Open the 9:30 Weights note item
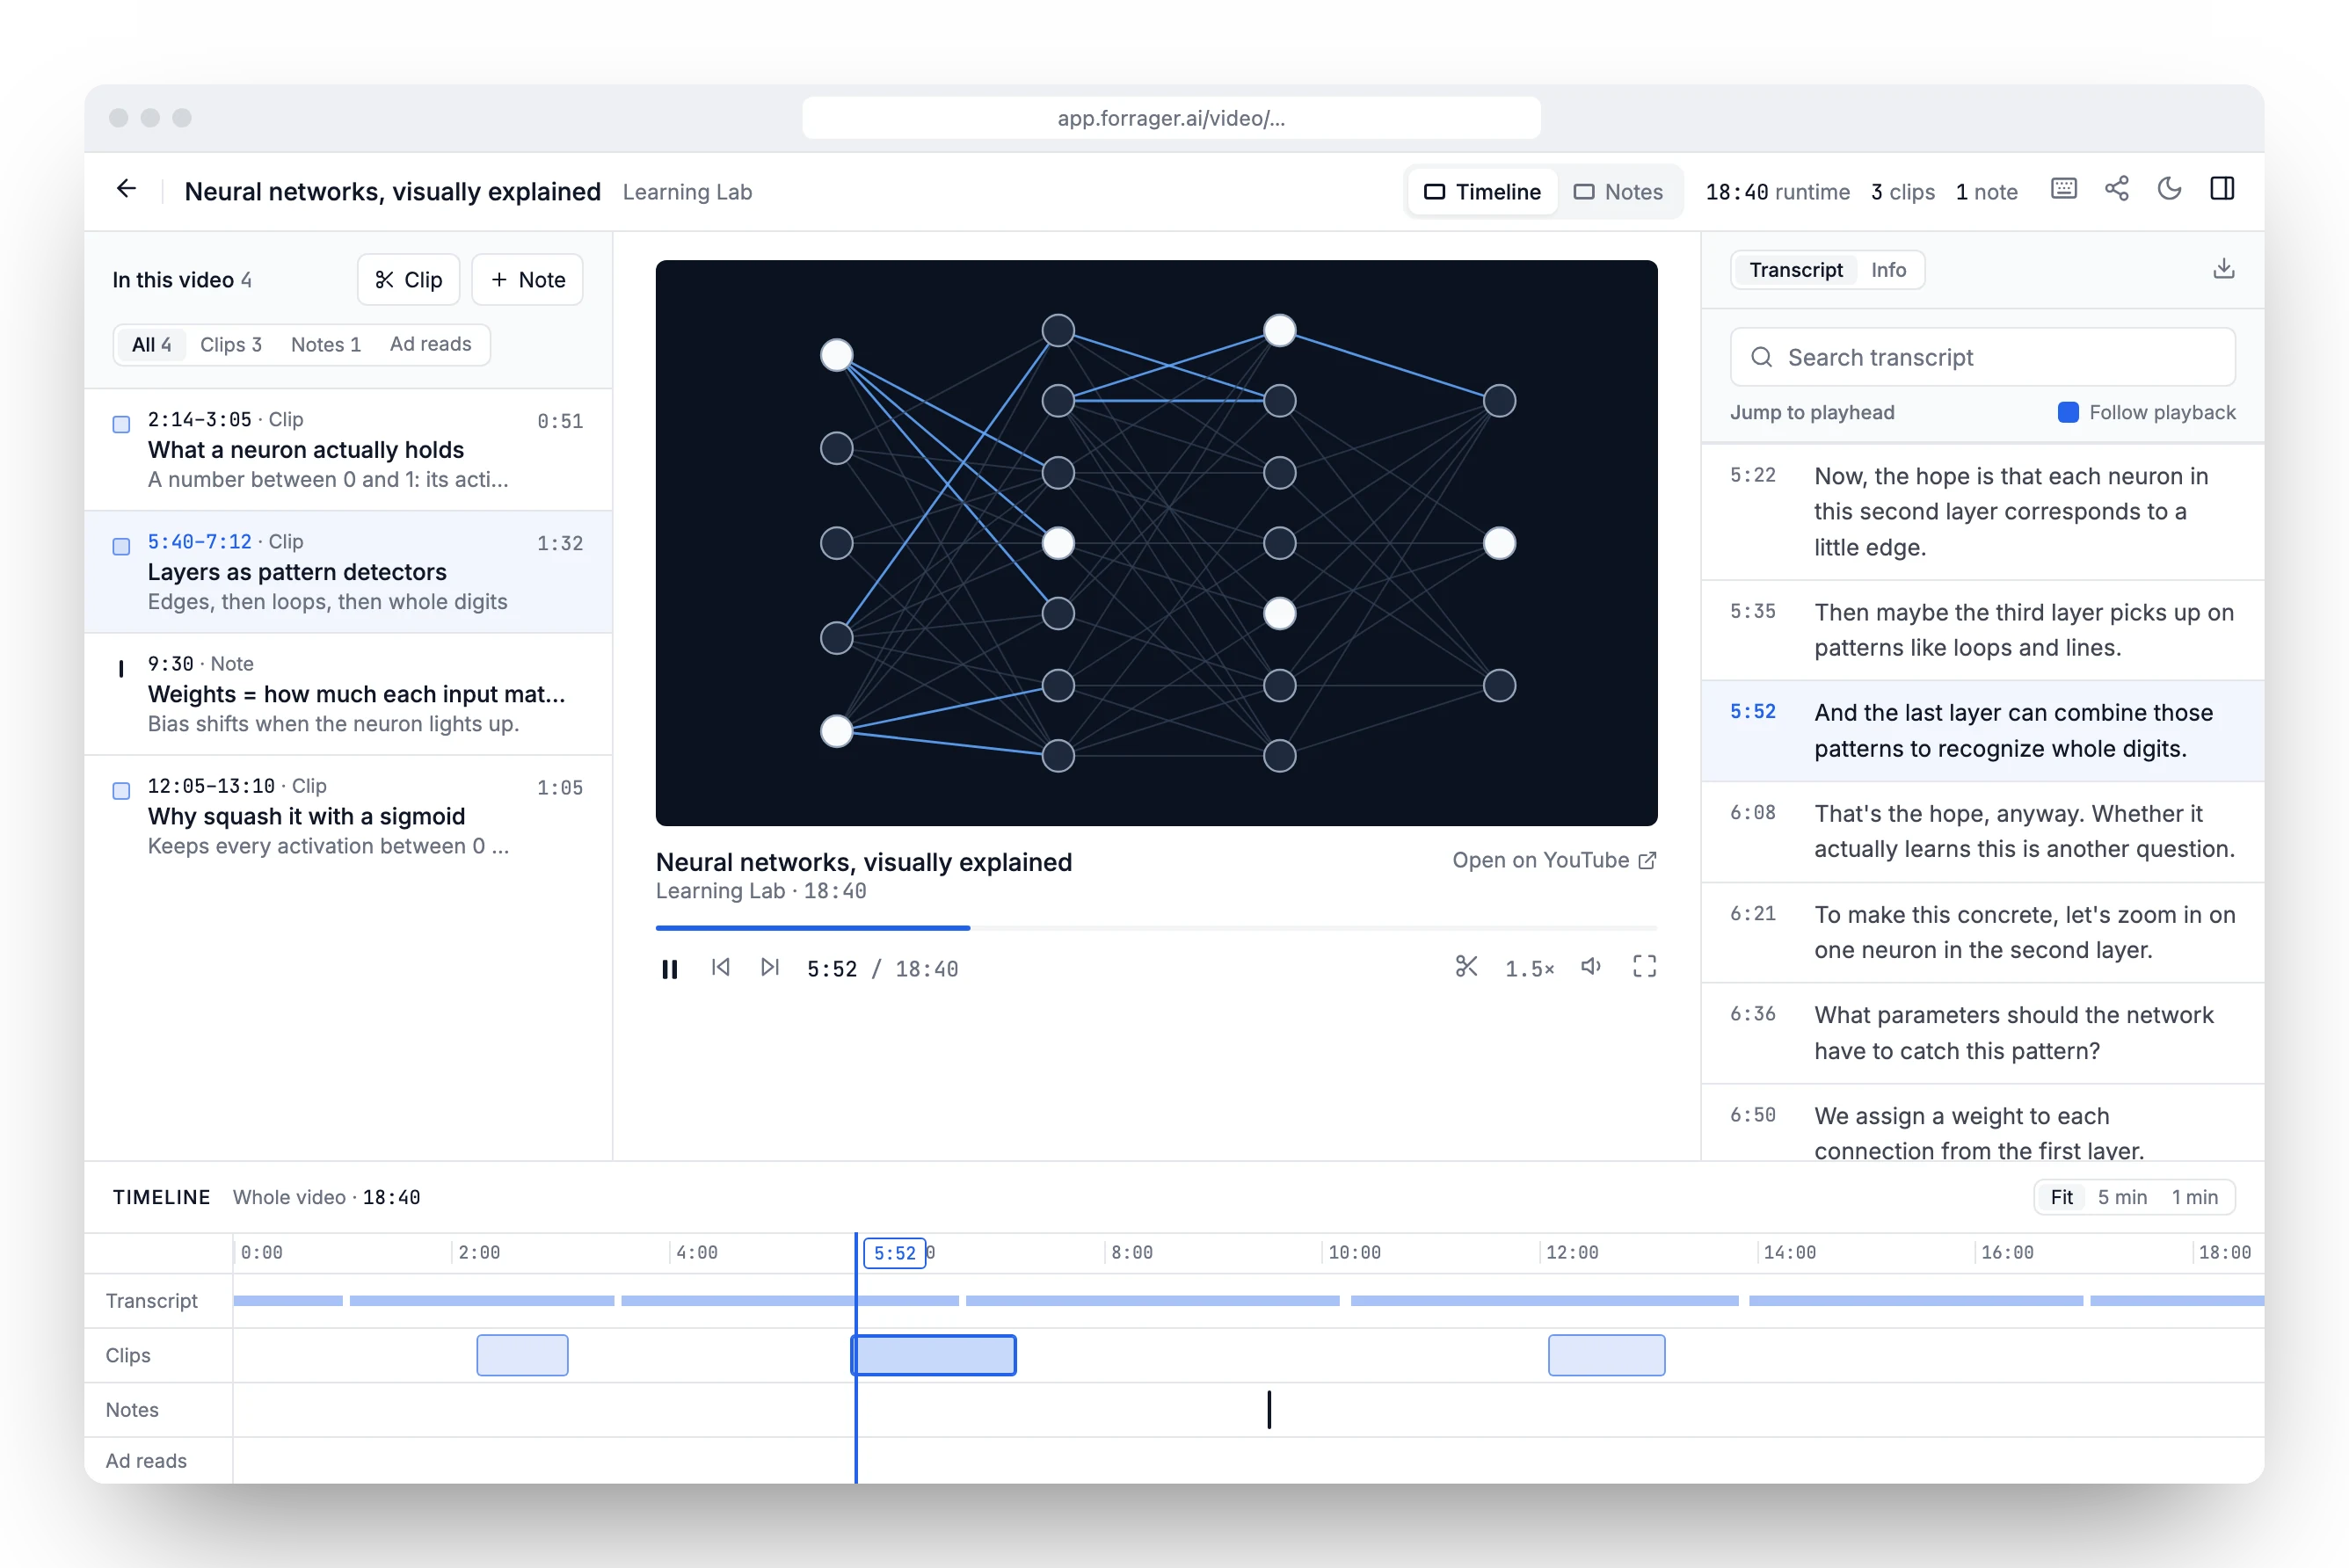This screenshot has width=2349, height=1568. pyautogui.click(x=348, y=694)
